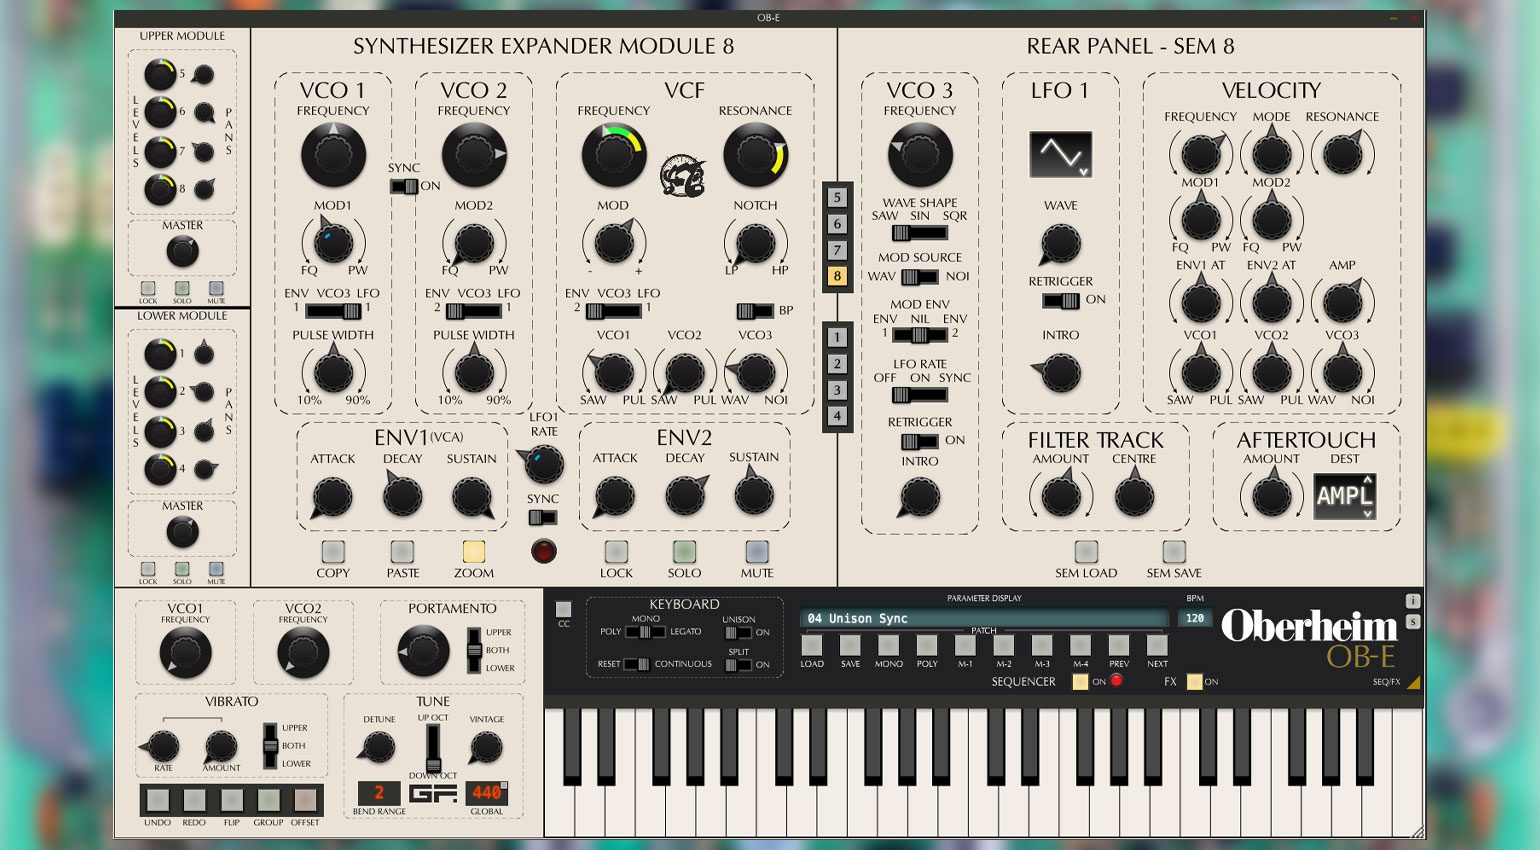Toggle LFO 1 RETRIGGER ON switch
The width and height of the screenshot is (1540, 850).
[x=1061, y=300]
